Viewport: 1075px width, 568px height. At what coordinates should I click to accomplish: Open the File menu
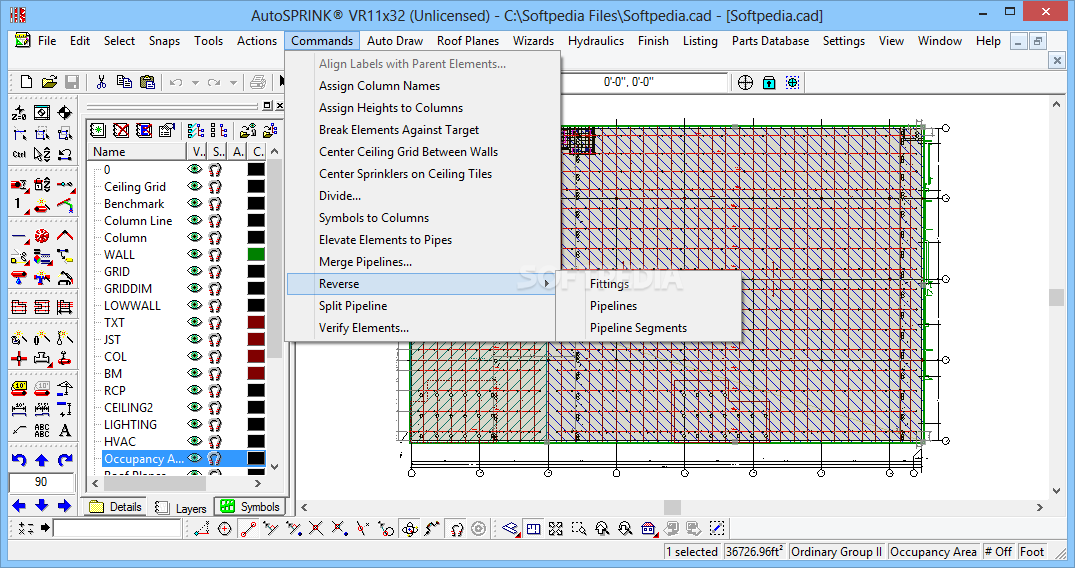47,40
